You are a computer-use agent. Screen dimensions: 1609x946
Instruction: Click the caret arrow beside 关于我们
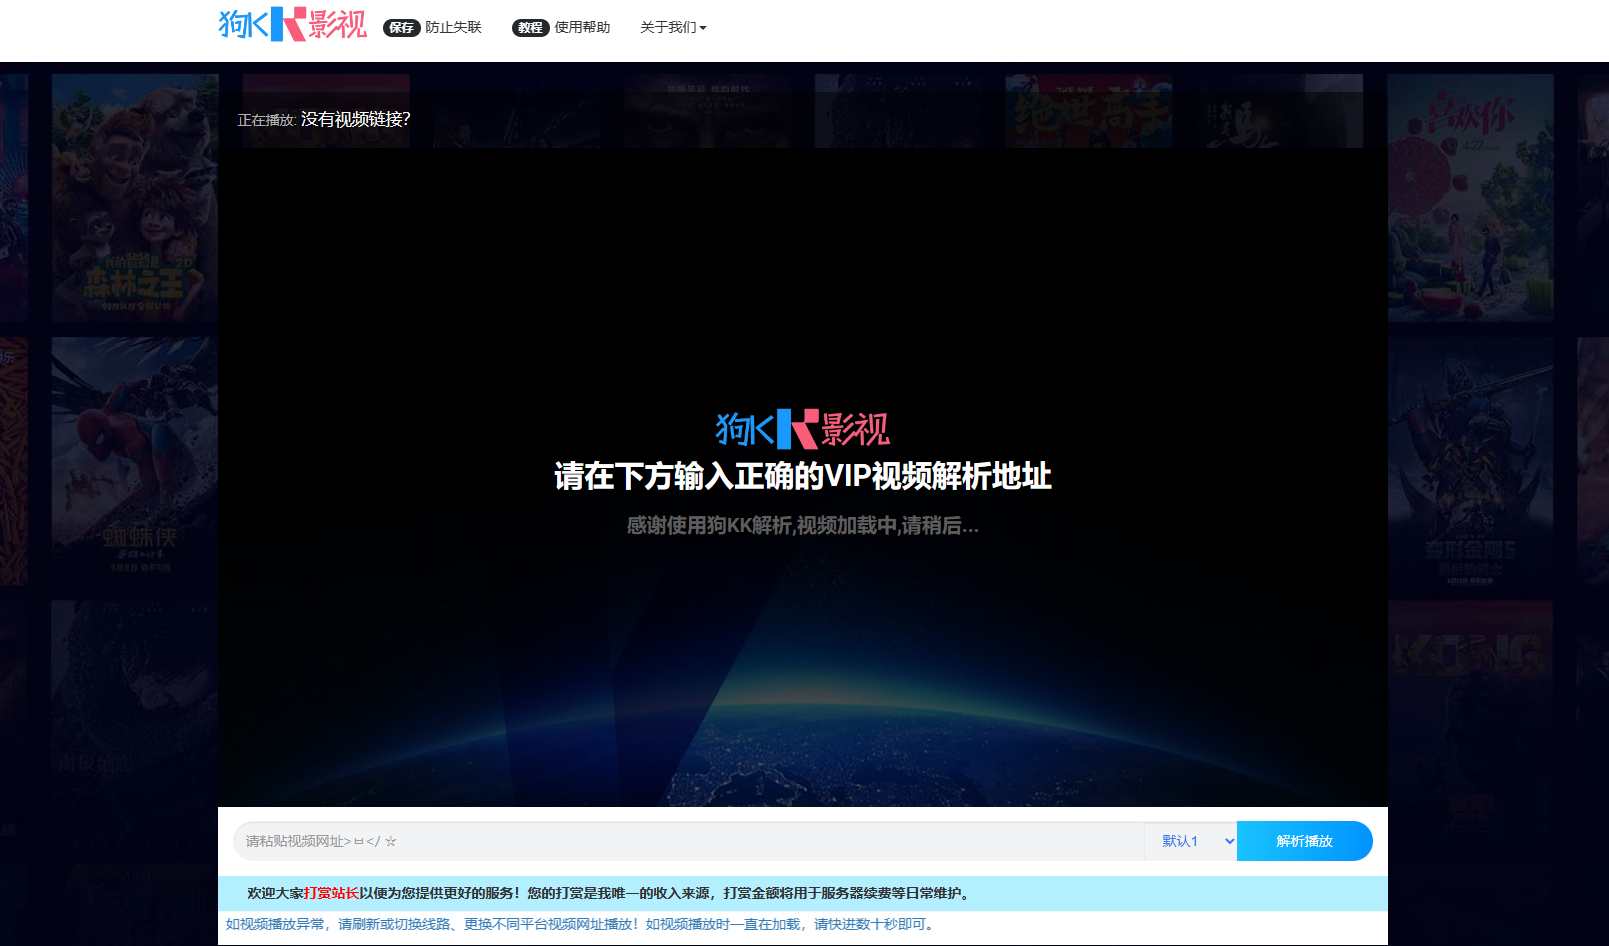(x=703, y=29)
